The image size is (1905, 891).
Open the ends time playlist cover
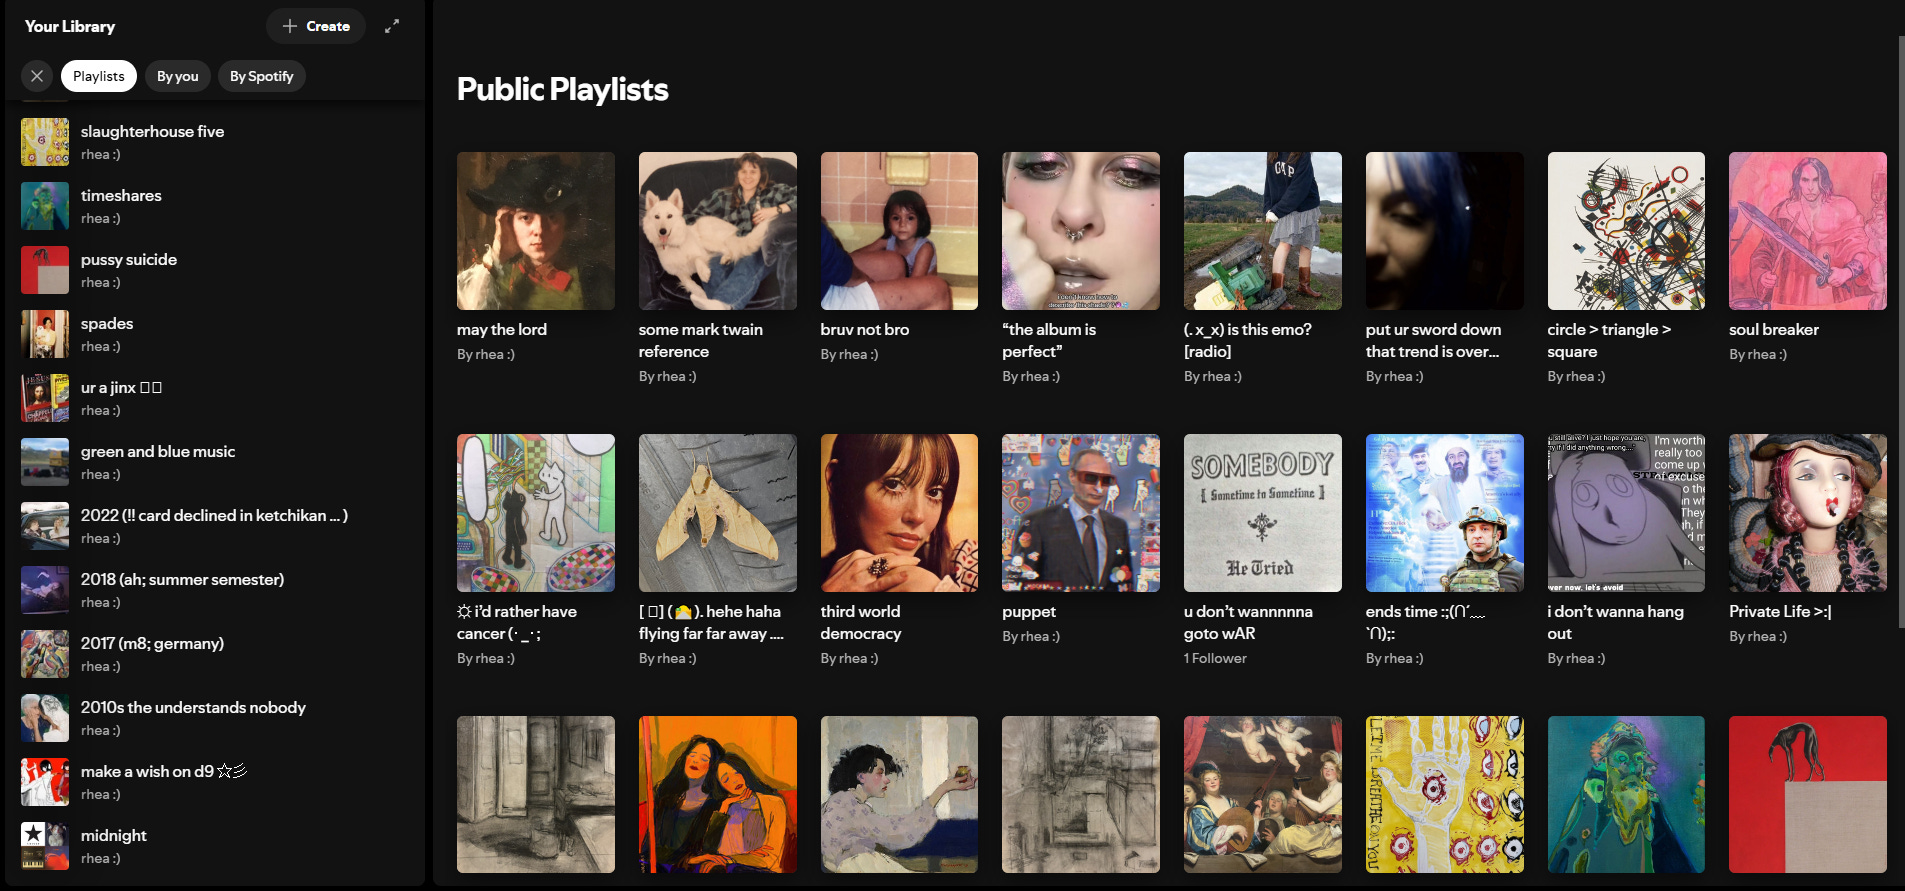pyautogui.click(x=1445, y=513)
